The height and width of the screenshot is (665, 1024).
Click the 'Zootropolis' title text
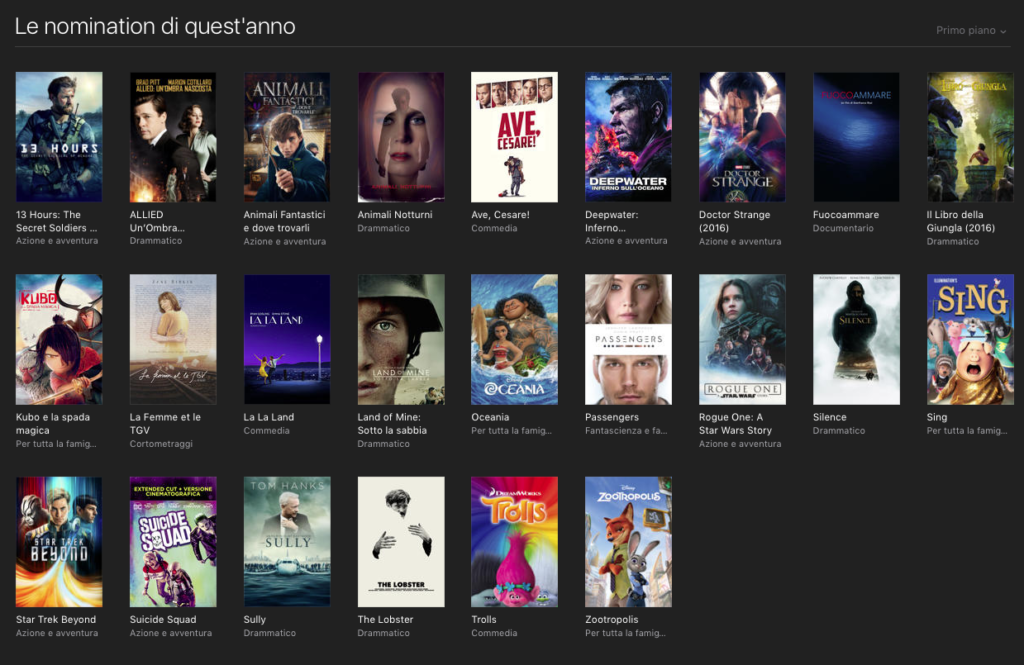tap(612, 619)
